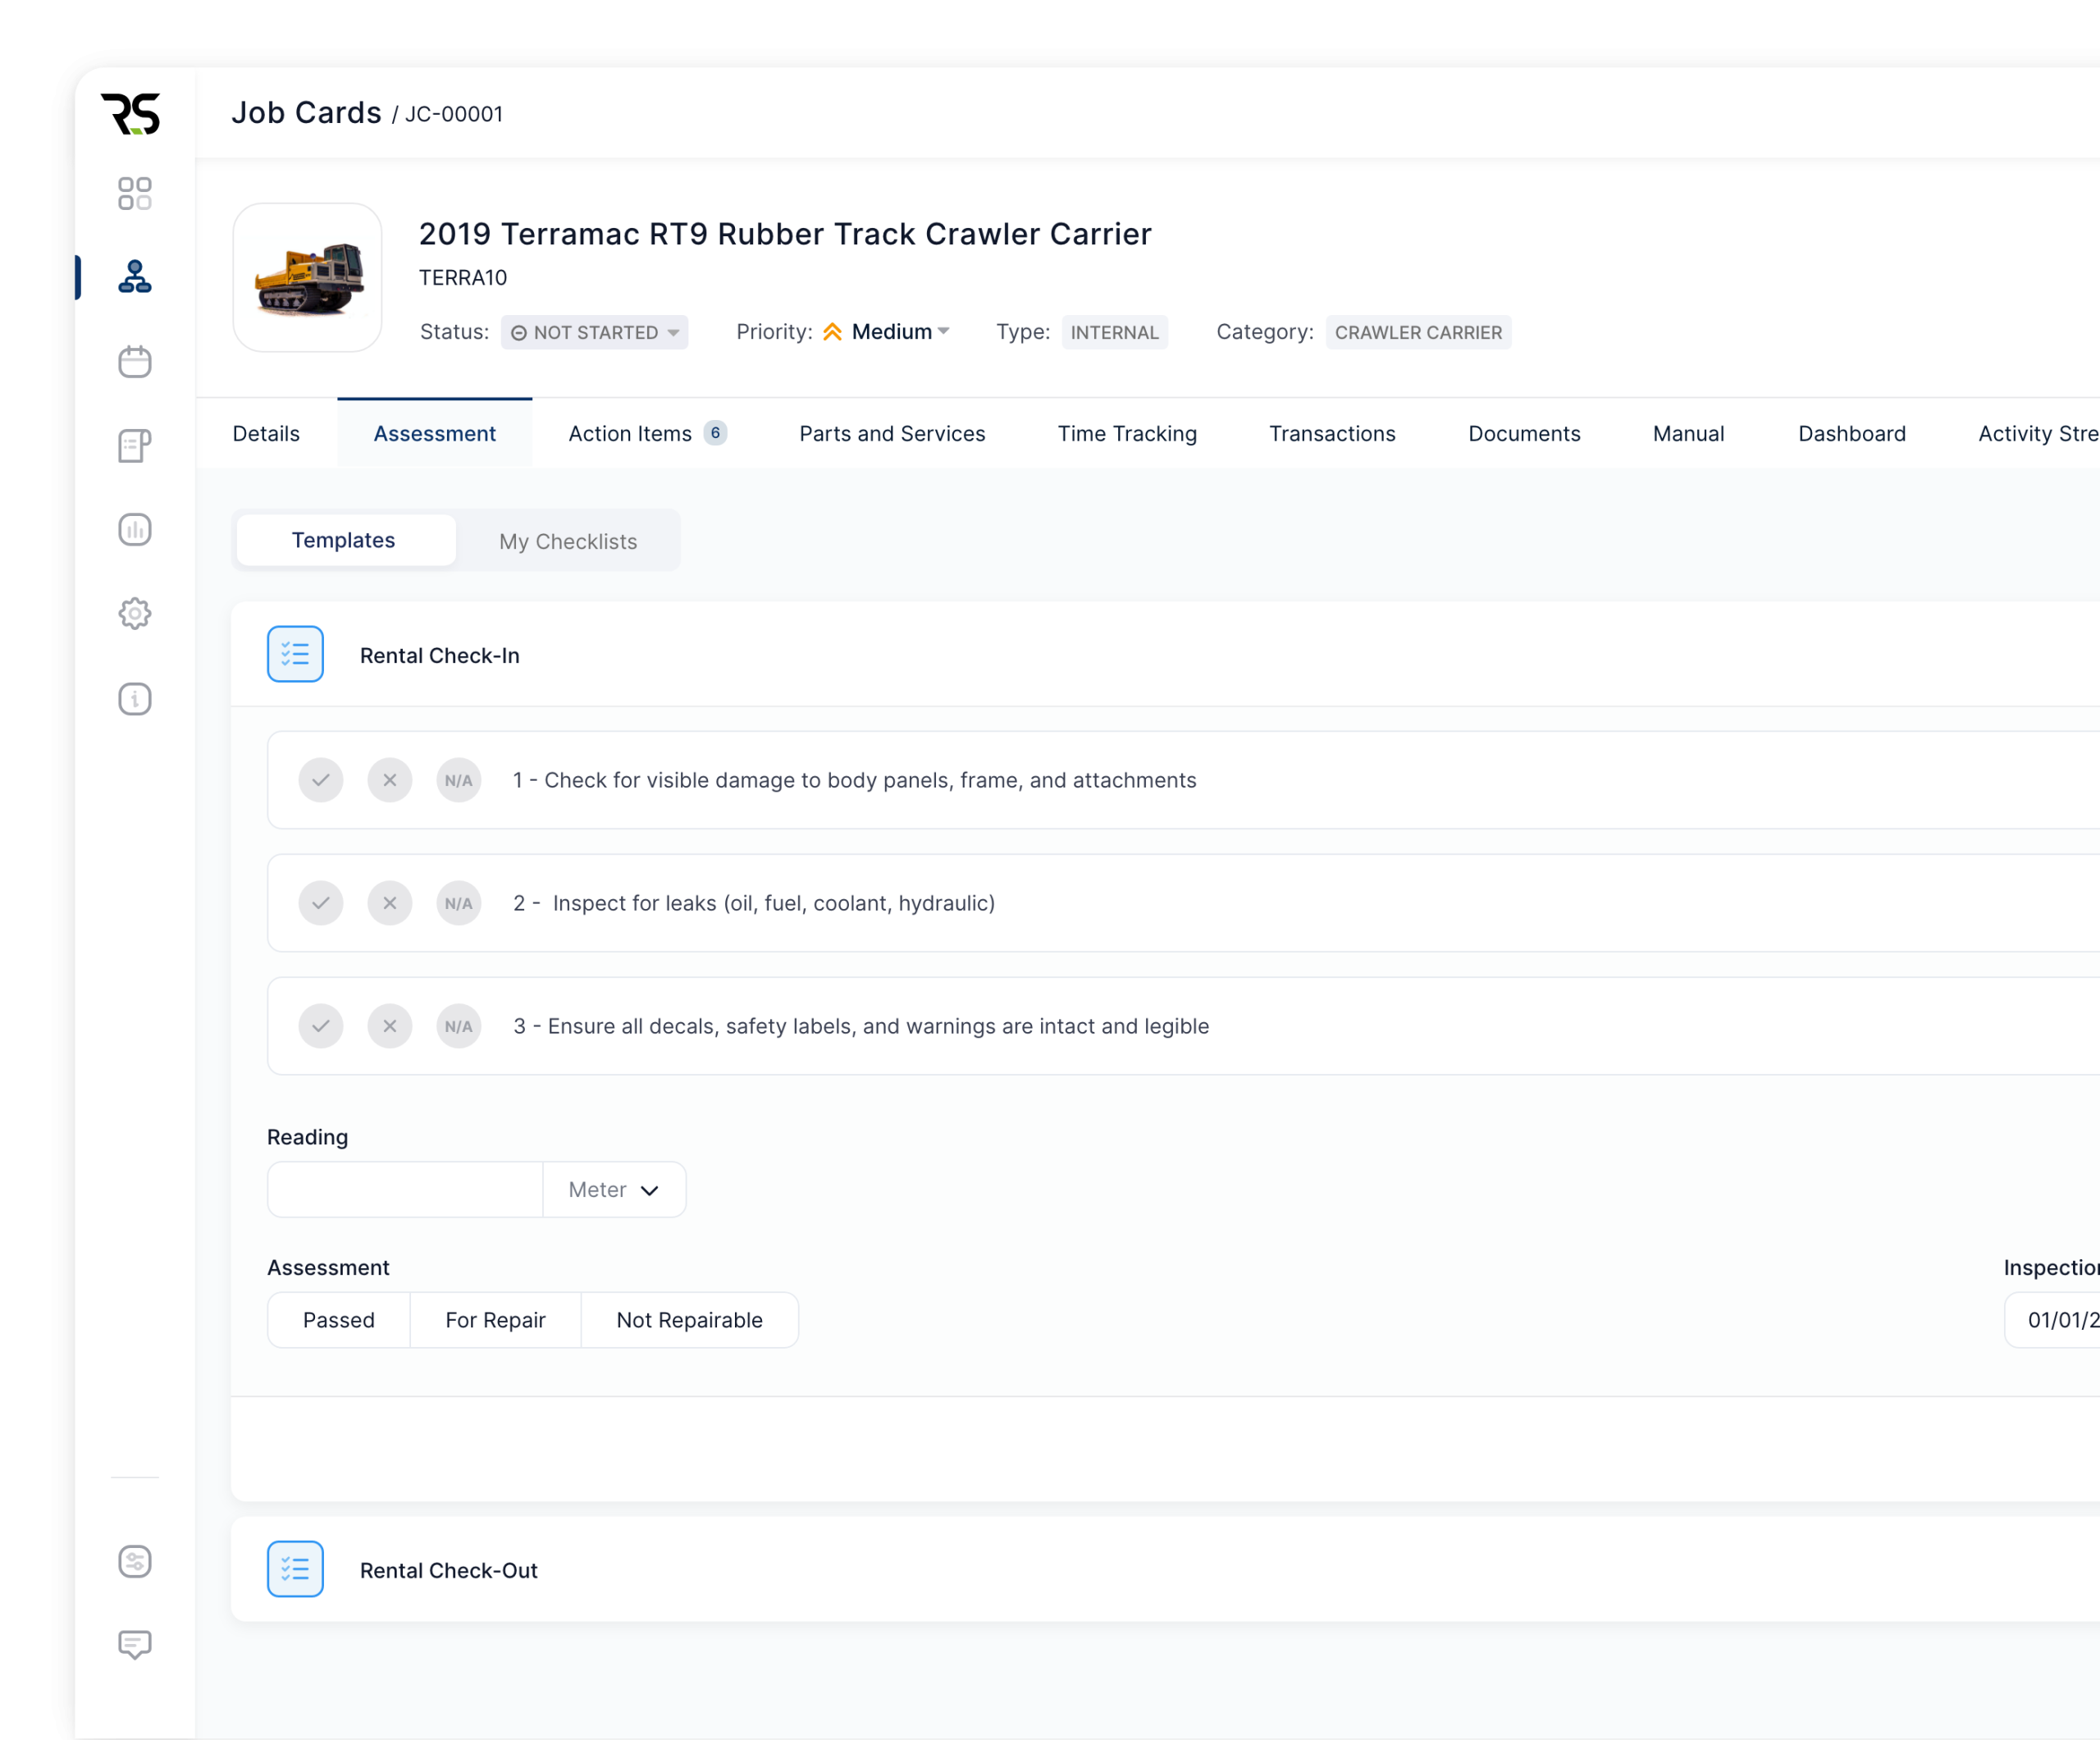
Task: Mark item 2 leak inspection as failed
Action: pyautogui.click(x=390, y=903)
